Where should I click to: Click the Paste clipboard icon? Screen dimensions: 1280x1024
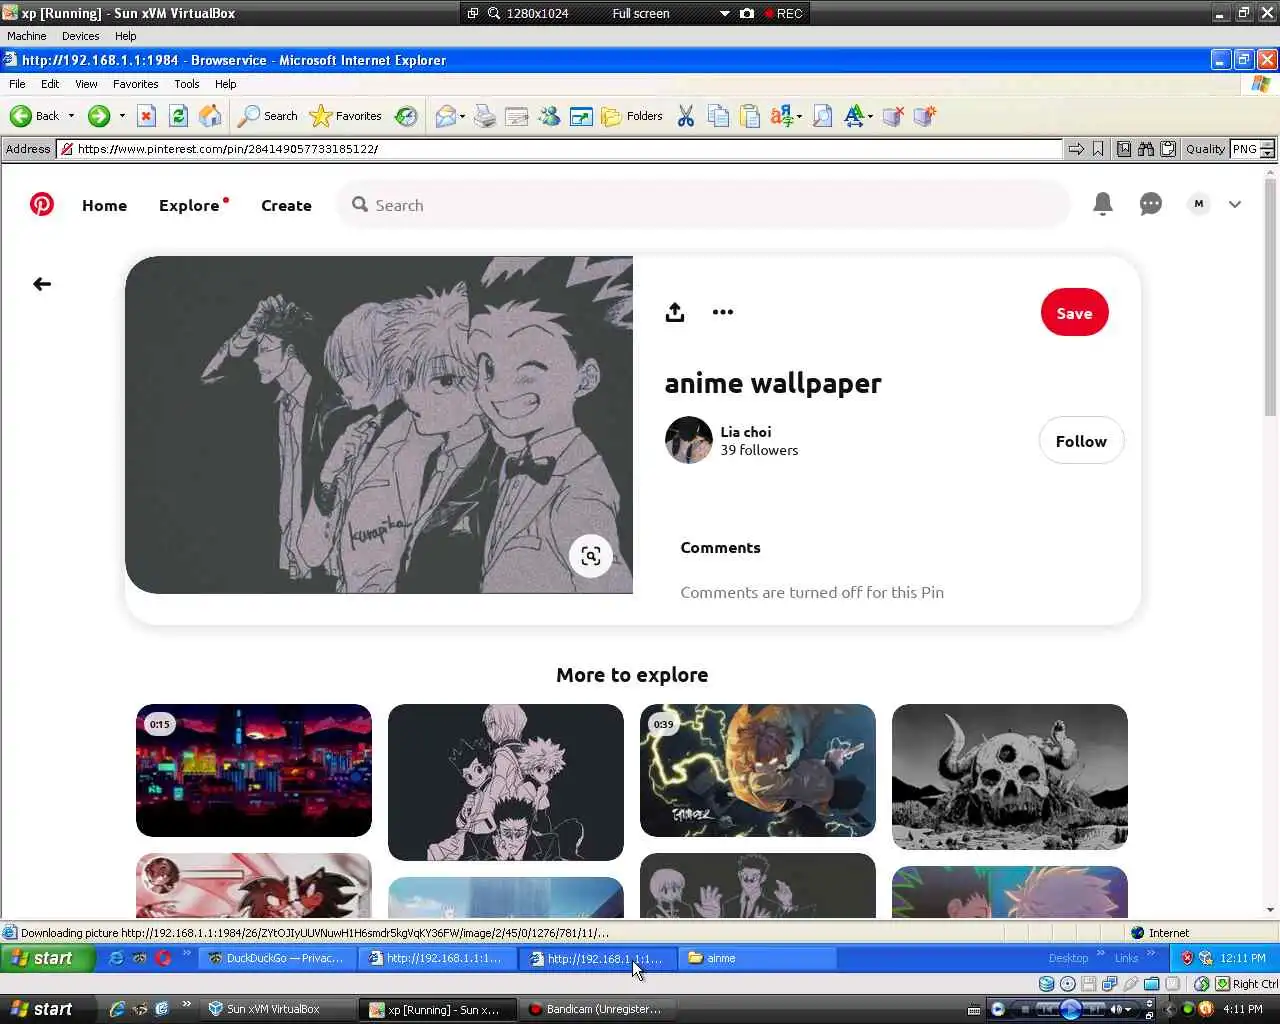click(x=750, y=116)
